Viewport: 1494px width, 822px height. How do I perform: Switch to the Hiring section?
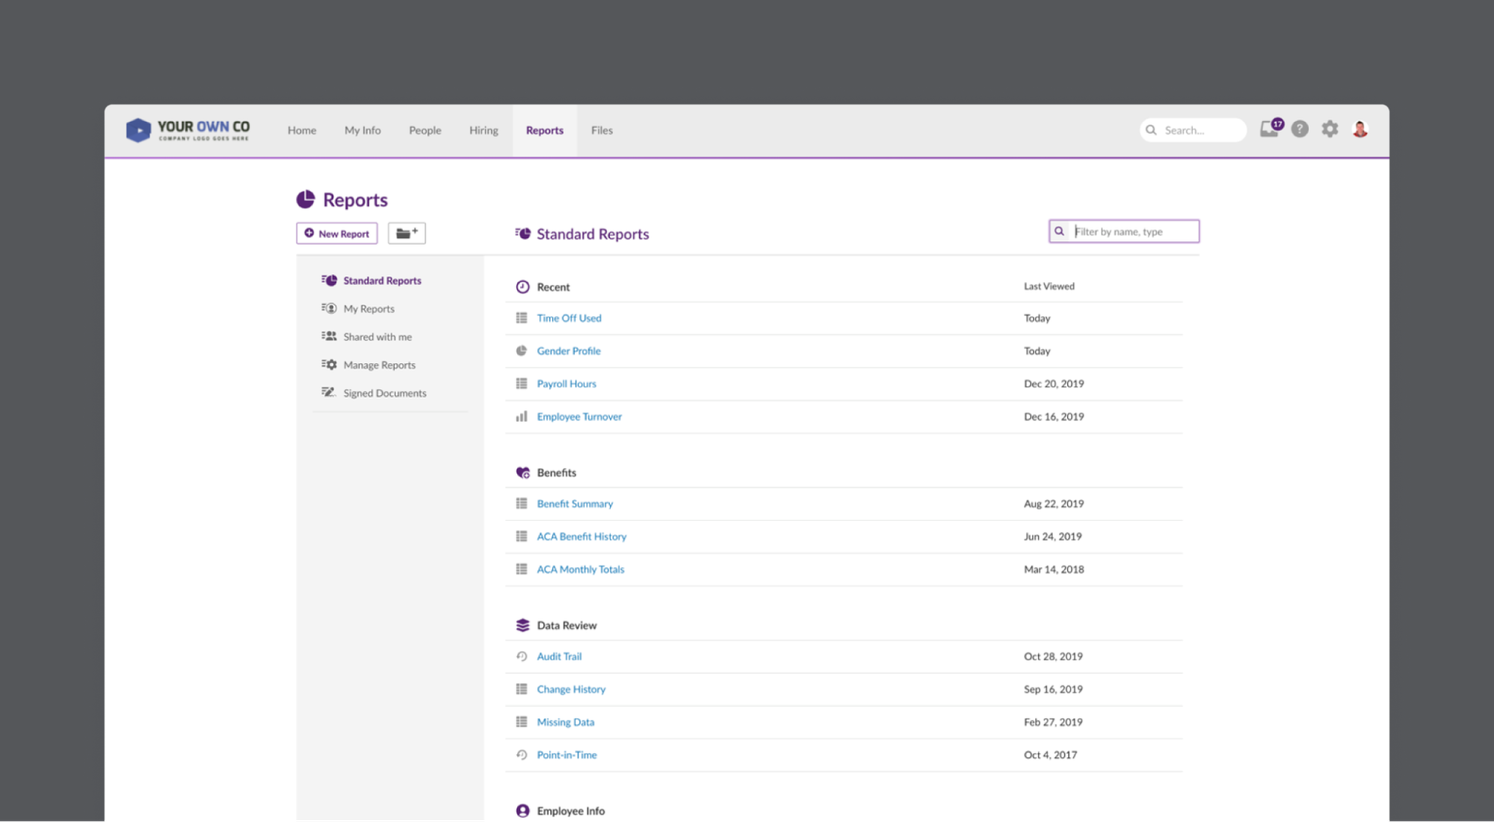[x=483, y=130]
